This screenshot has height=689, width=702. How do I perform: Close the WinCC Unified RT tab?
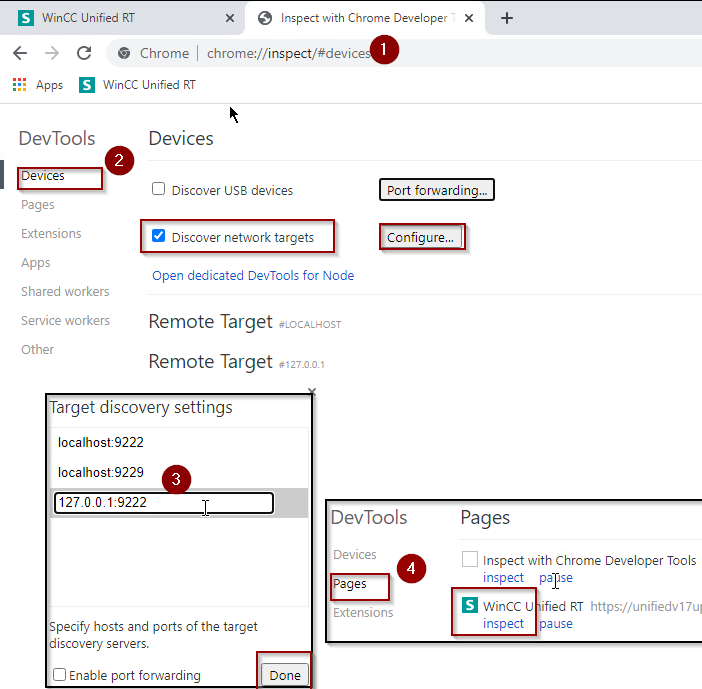(x=230, y=18)
